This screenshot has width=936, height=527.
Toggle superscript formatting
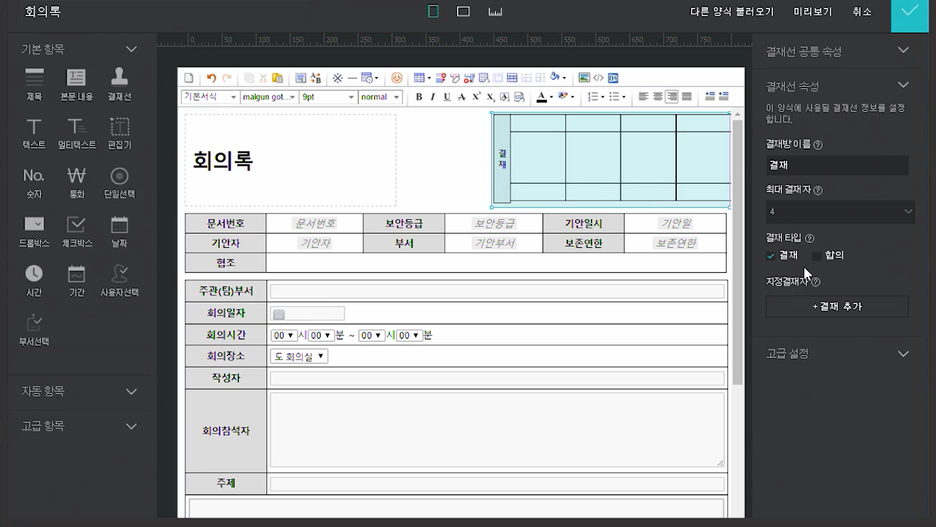[x=476, y=97]
